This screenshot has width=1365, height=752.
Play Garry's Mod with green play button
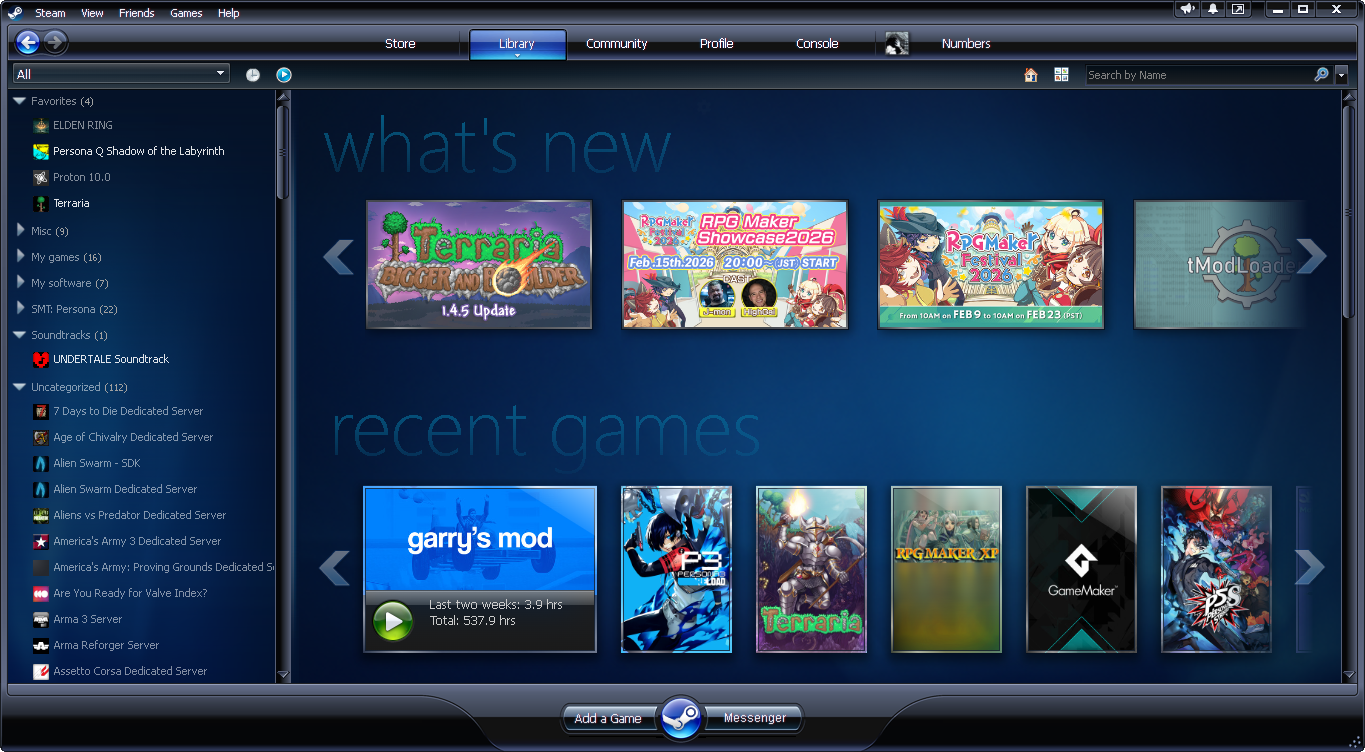coord(393,621)
